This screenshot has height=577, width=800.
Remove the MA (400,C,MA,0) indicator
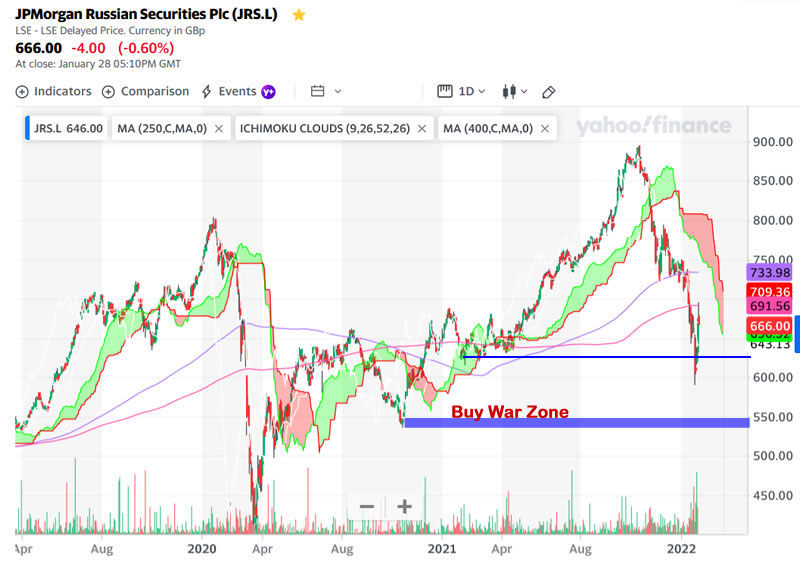pyautogui.click(x=545, y=129)
